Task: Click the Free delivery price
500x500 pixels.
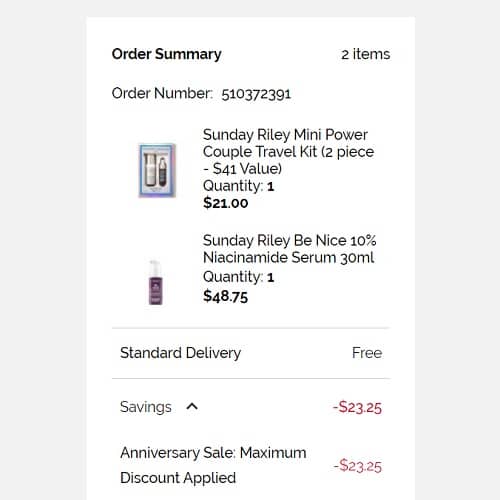Action: pos(367,353)
